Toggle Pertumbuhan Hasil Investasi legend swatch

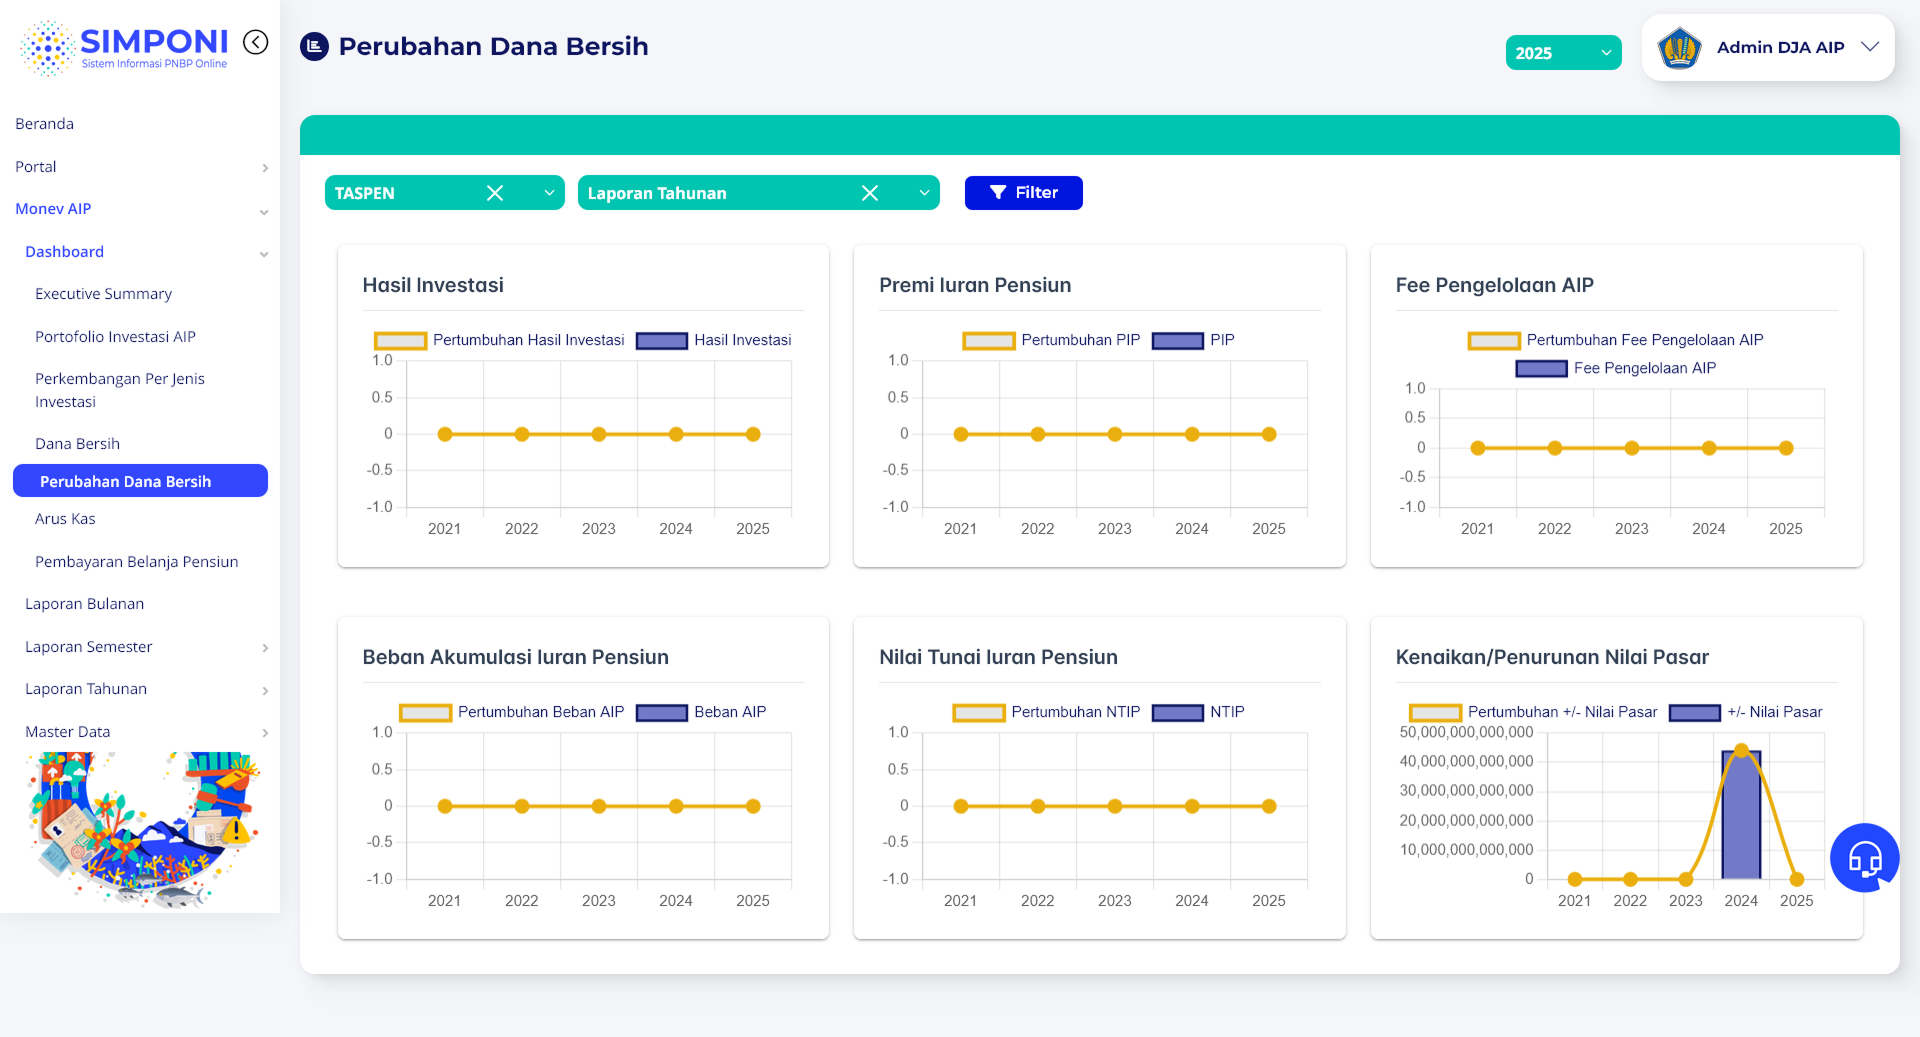[400, 341]
